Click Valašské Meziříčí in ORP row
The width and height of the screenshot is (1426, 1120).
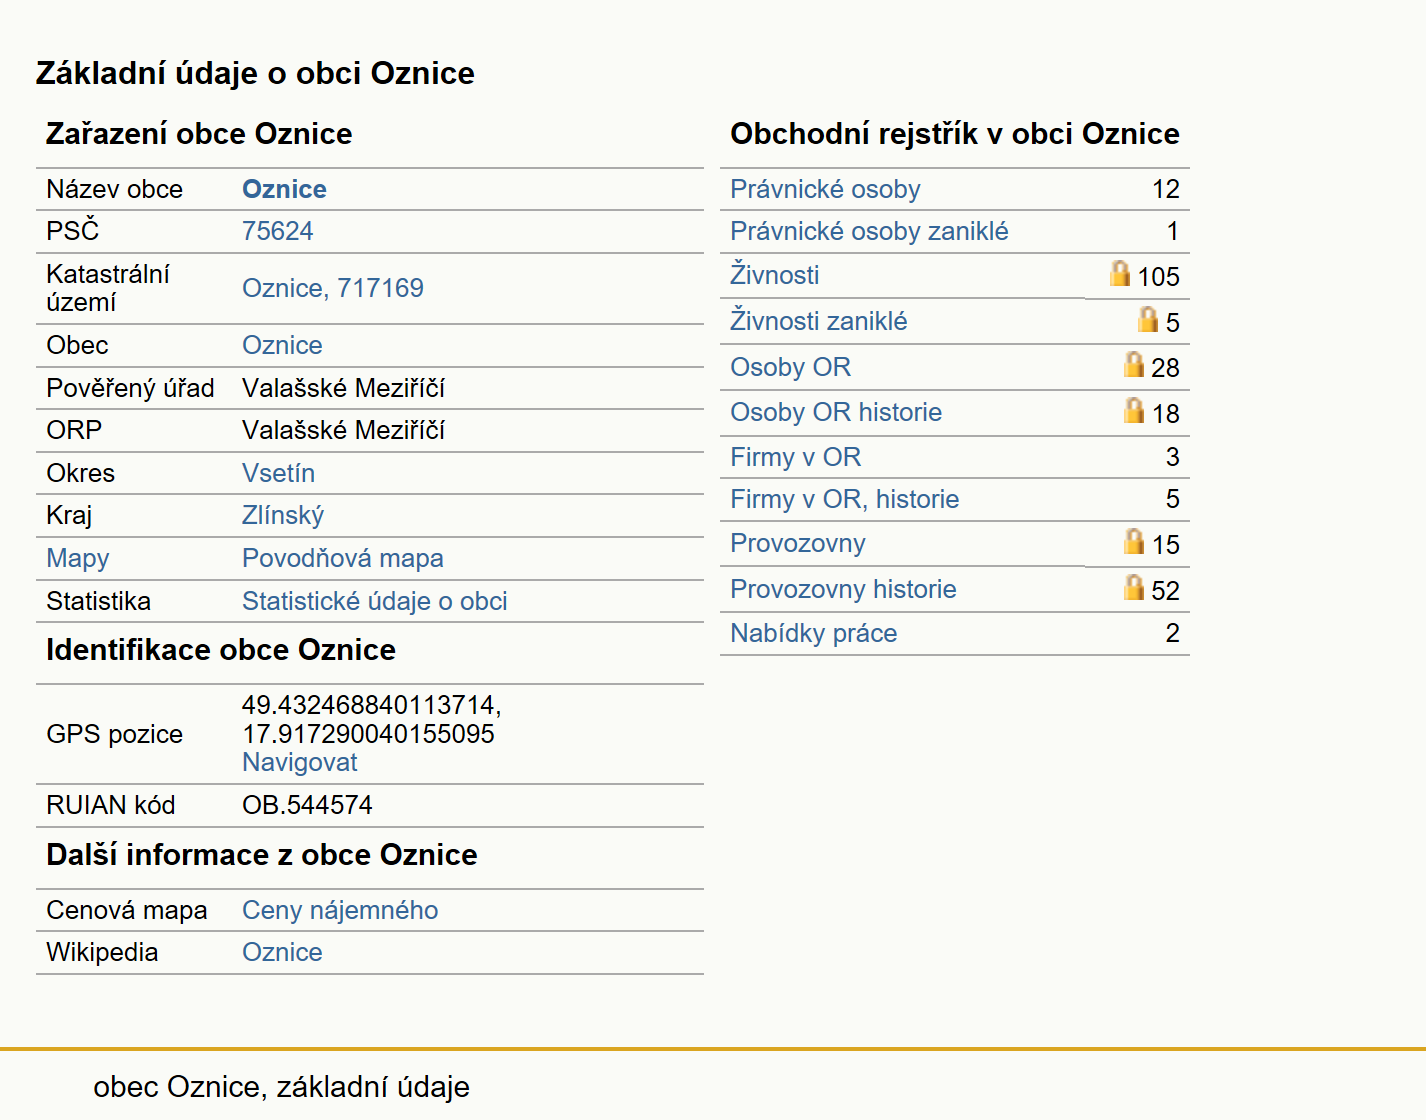click(343, 430)
